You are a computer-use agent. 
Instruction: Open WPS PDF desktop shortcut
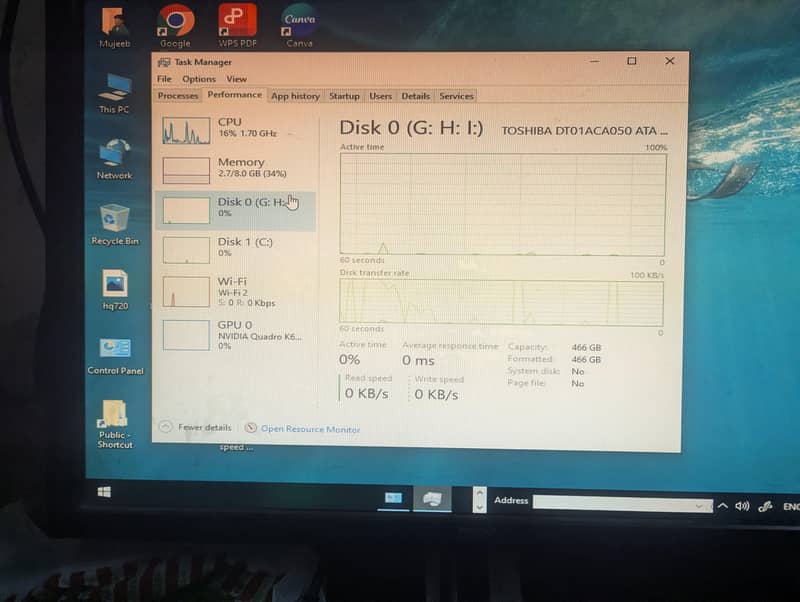pyautogui.click(x=237, y=26)
